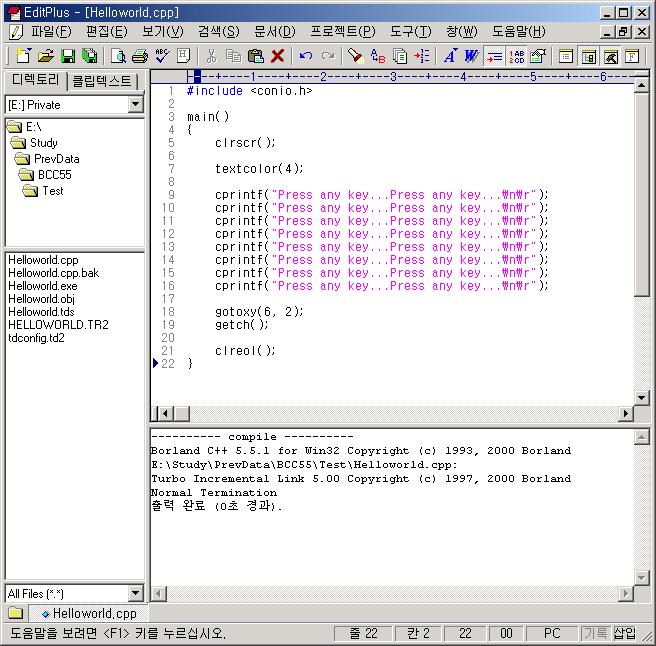Cut the selection with the scissors icon
Viewport: 656px width, 646px height.
211,56
